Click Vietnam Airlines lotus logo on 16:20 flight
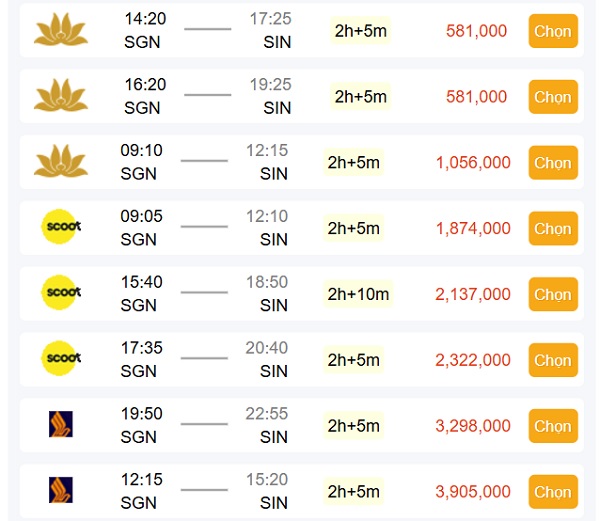The image size is (600, 521). [61, 96]
